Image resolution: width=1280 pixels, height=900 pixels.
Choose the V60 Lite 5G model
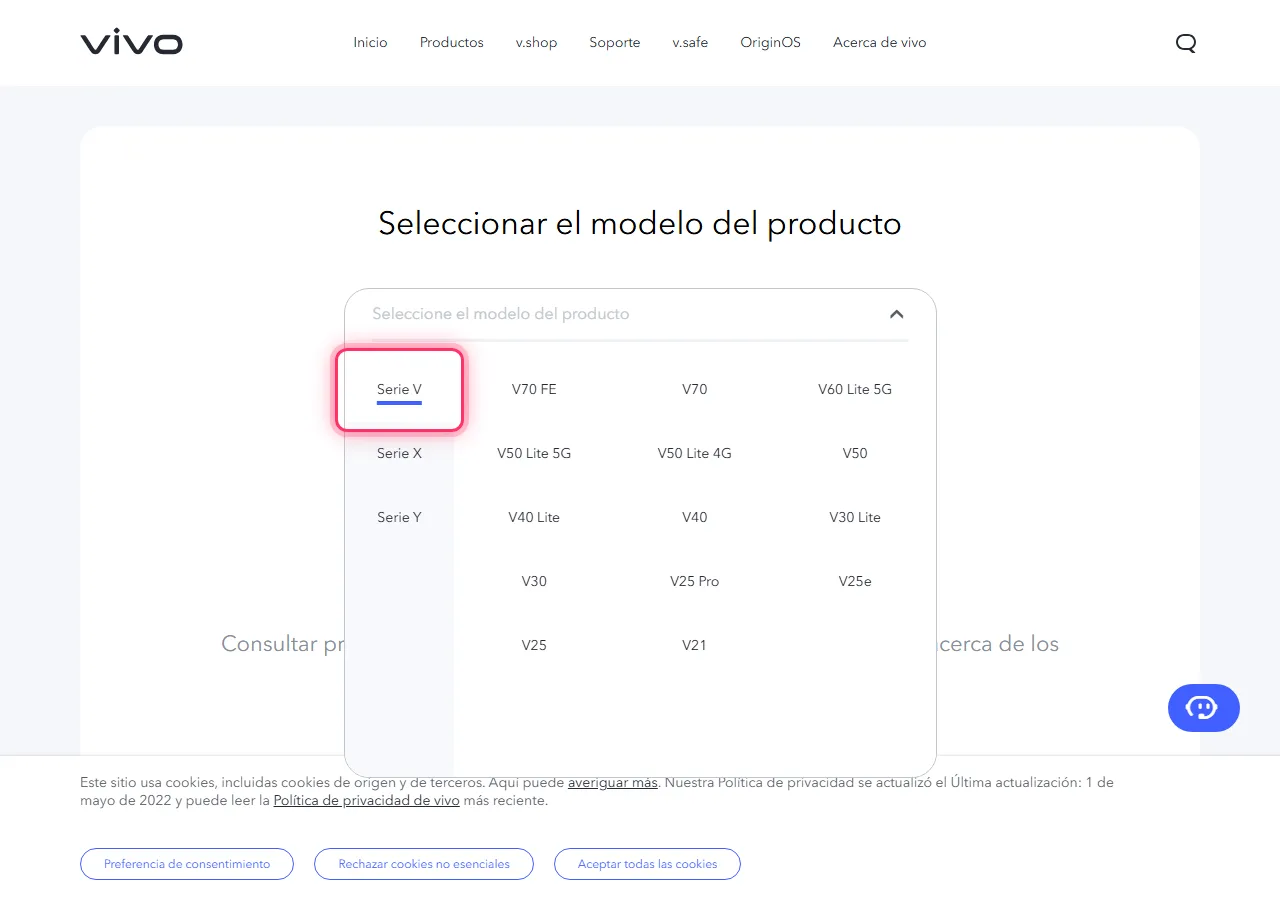point(855,390)
